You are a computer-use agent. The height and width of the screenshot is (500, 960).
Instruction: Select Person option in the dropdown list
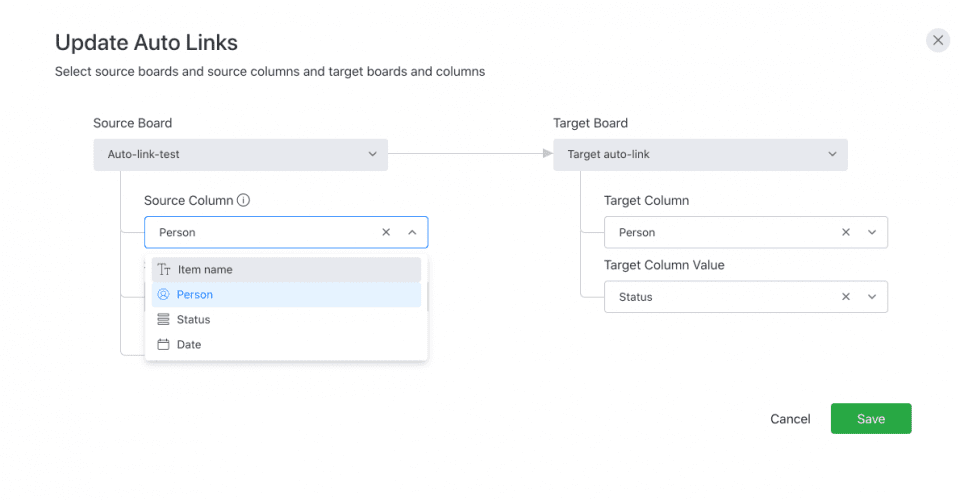286,294
